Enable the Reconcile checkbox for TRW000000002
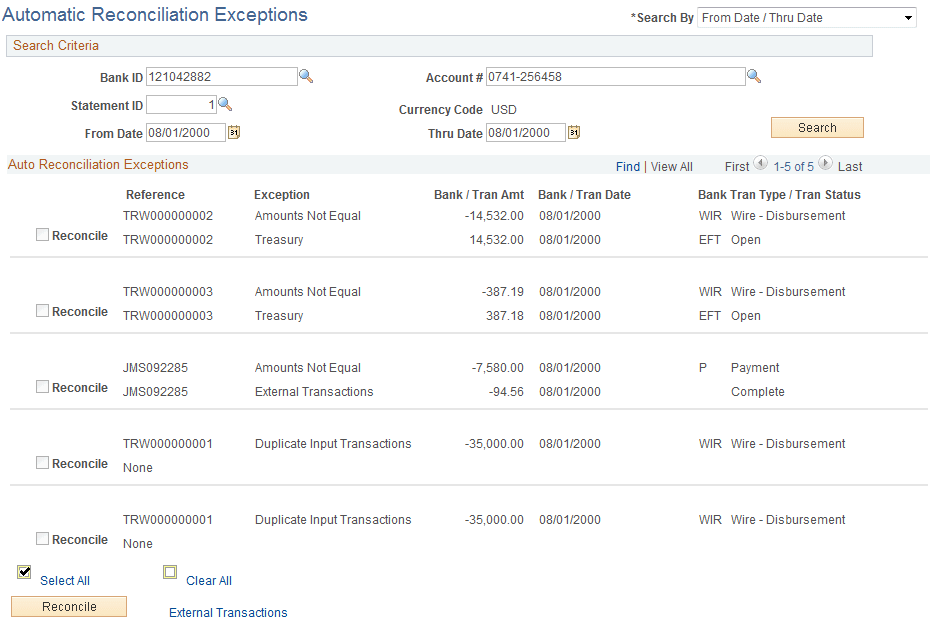Image resolution: width=933 pixels, height=621 pixels. (x=41, y=234)
